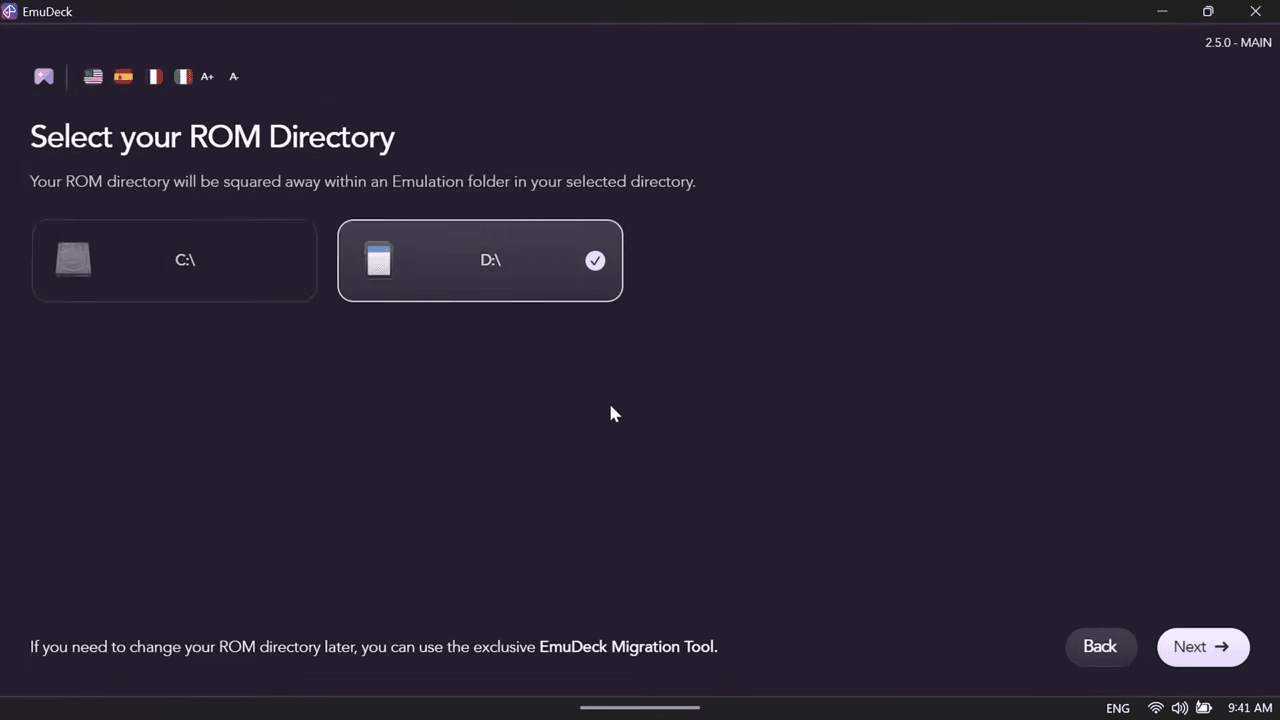Open the language switcher via ENG indicator

coord(1117,708)
